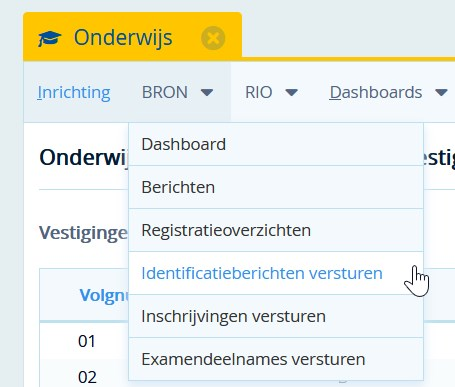Select table row 02
Image resolution: width=455 pixels, height=387 pixels.
click(x=87, y=377)
